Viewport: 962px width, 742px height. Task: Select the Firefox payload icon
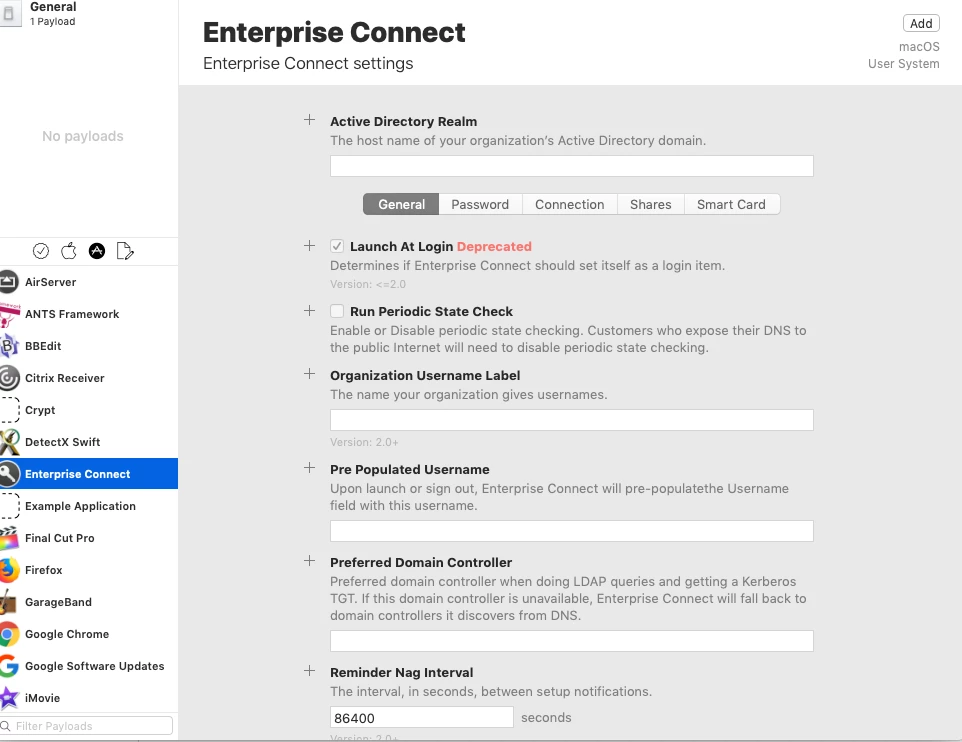10,570
